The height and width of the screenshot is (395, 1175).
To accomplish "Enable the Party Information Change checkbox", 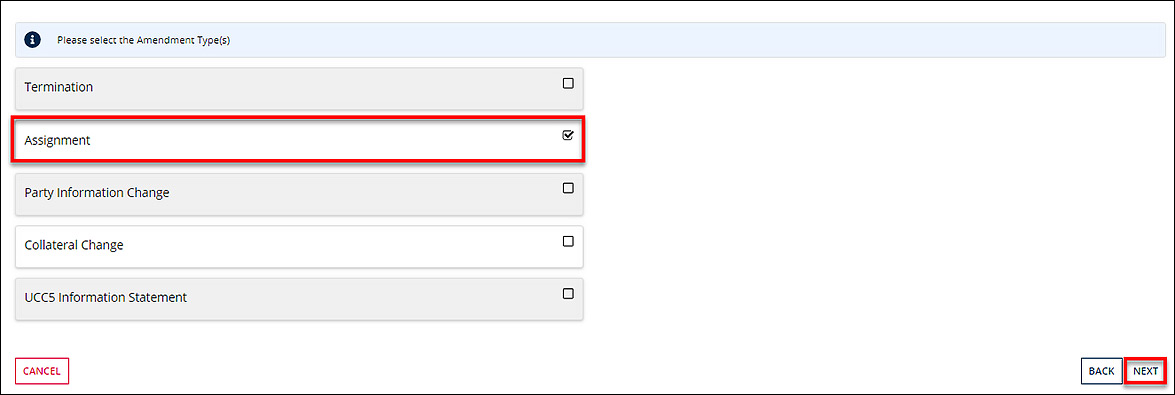I will pos(568,188).
